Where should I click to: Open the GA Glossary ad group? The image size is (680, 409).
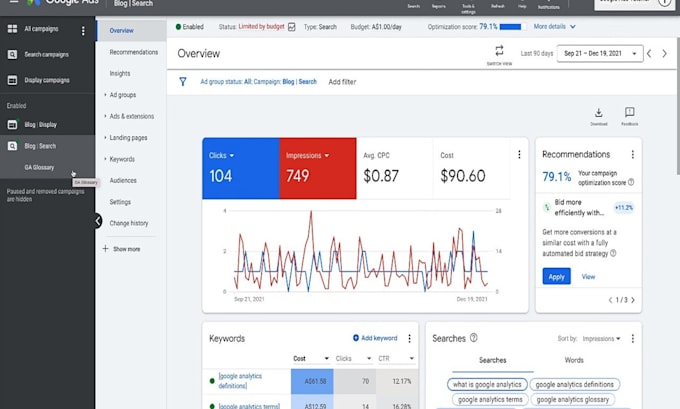click(x=39, y=167)
